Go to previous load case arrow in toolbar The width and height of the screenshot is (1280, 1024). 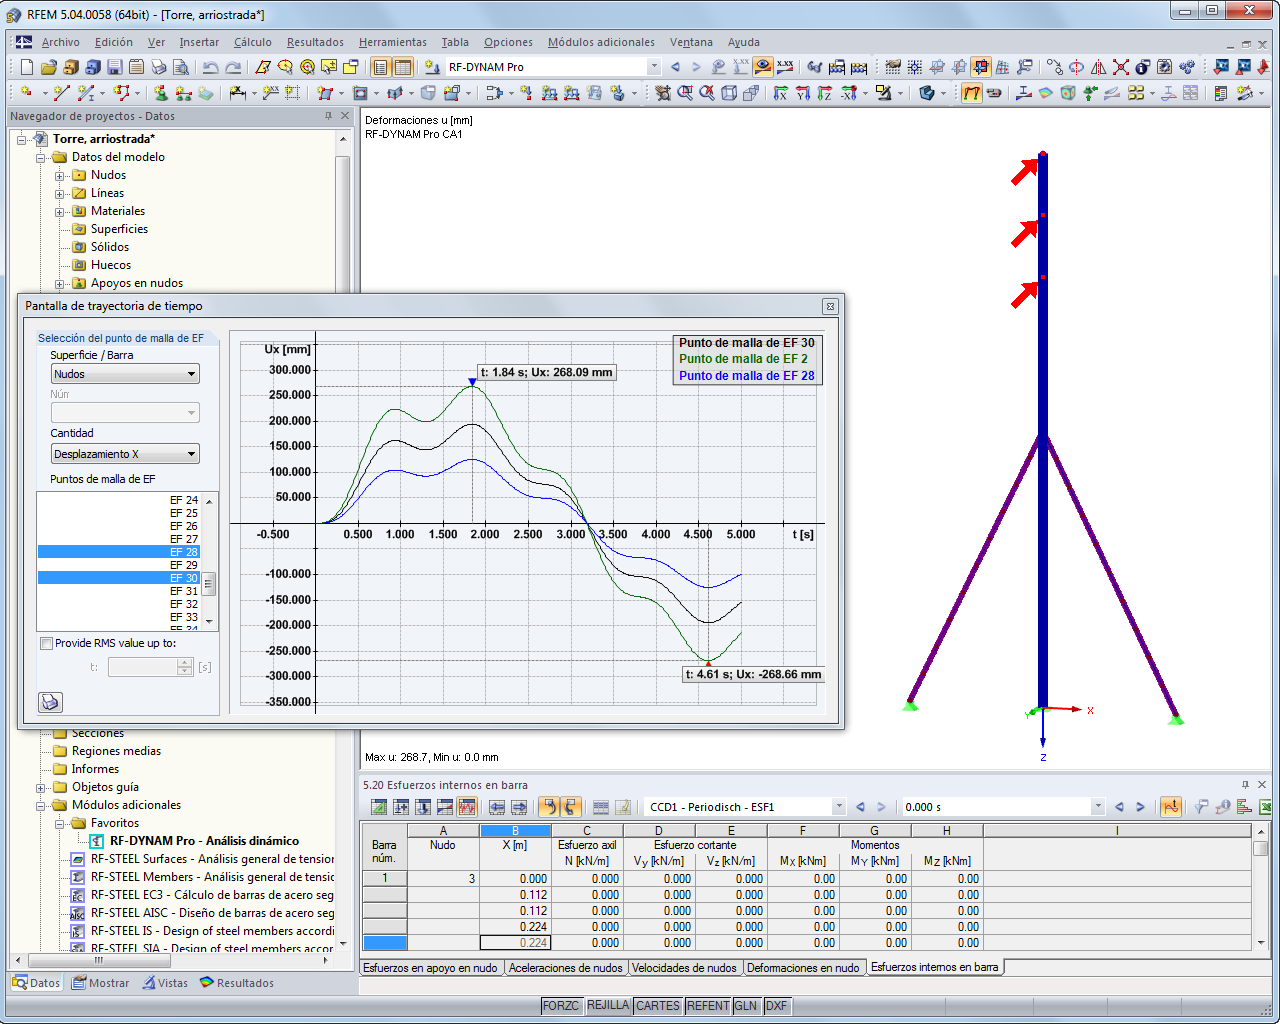point(676,67)
